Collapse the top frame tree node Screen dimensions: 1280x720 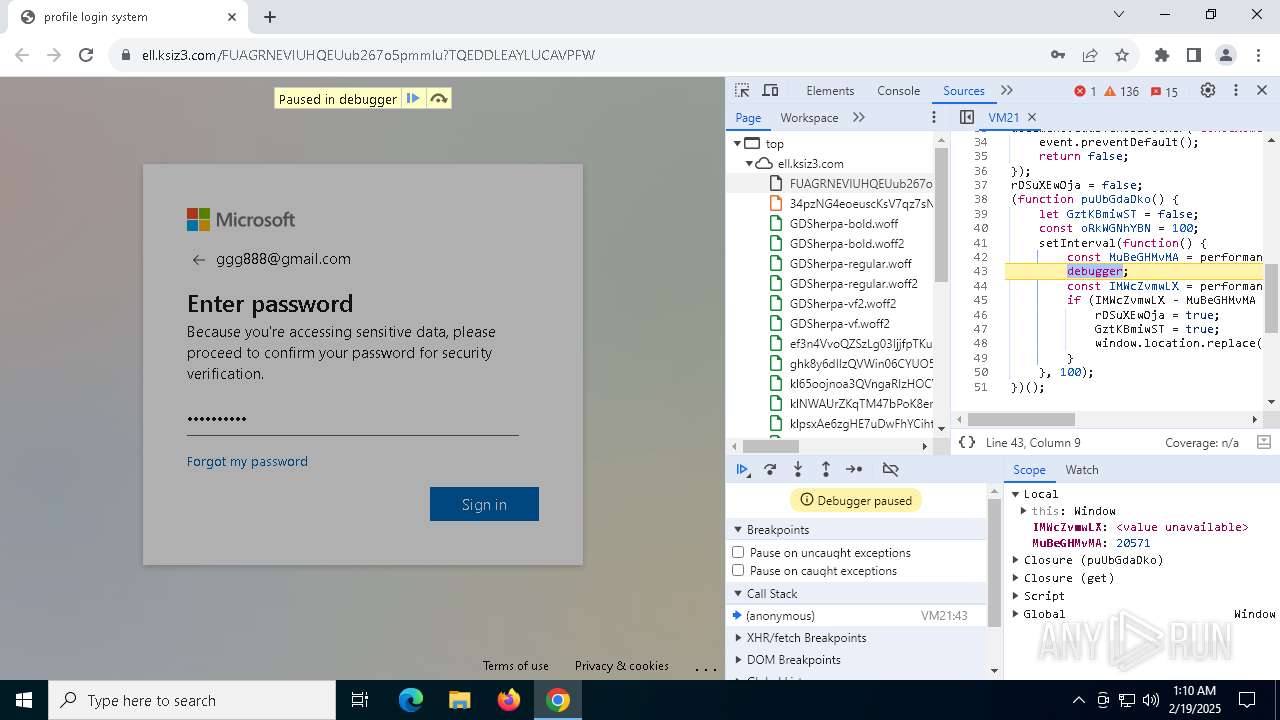pyautogui.click(x=737, y=143)
